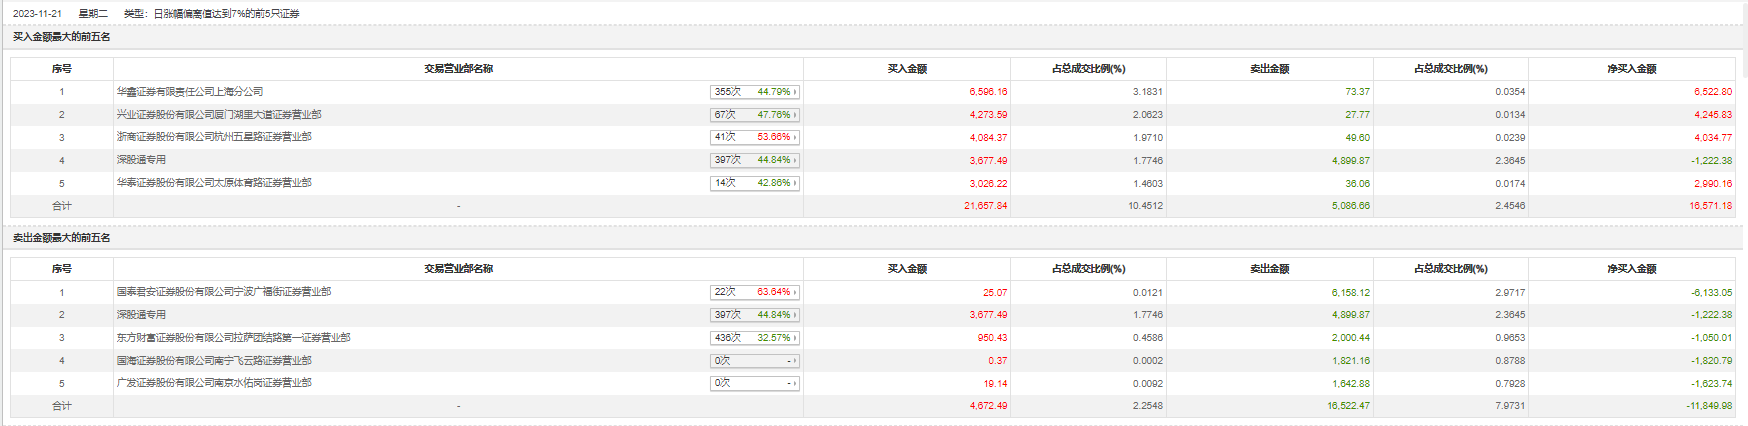Expand the 355次 44.79% stats box
This screenshot has width=1748, height=426.
click(x=755, y=92)
